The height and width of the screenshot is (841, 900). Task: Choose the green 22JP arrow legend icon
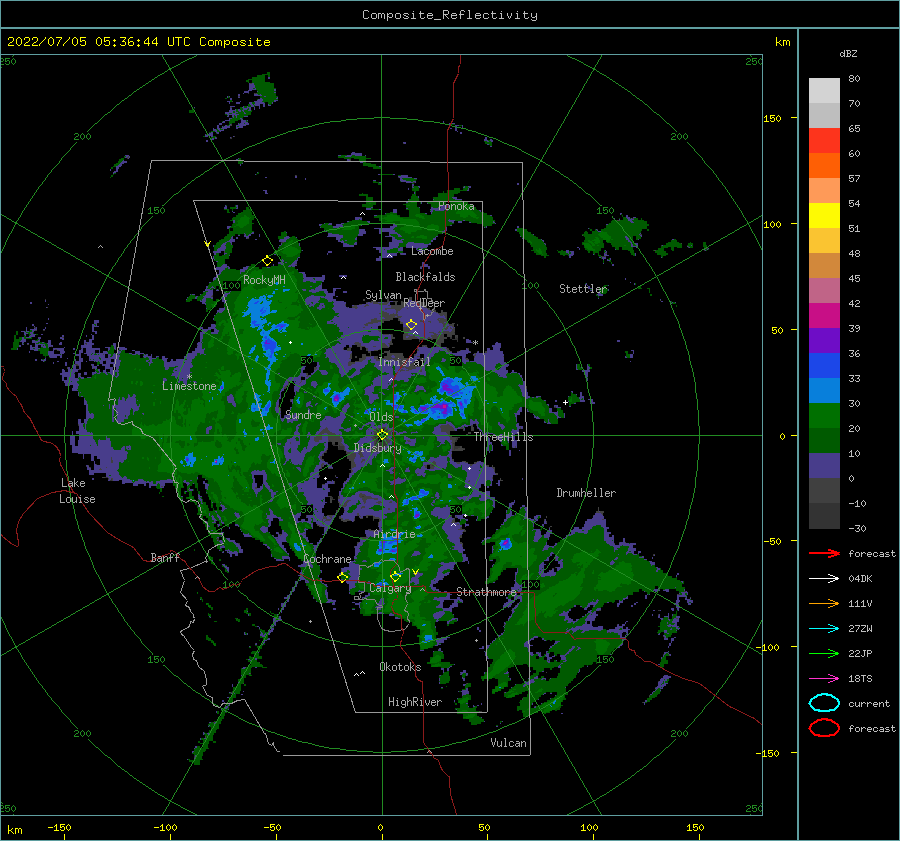tap(824, 653)
